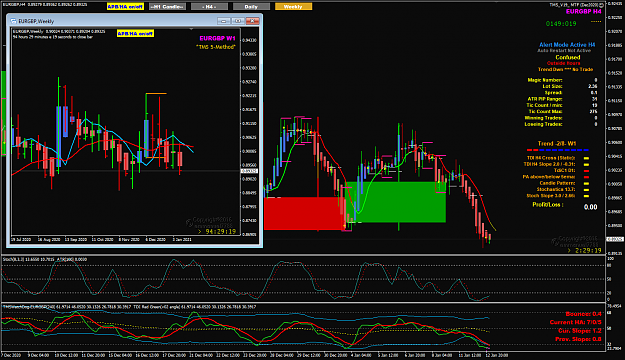Click the red indicator beside PA above/below 5ema
The width and height of the screenshot is (625, 360).
tap(586, 177)
